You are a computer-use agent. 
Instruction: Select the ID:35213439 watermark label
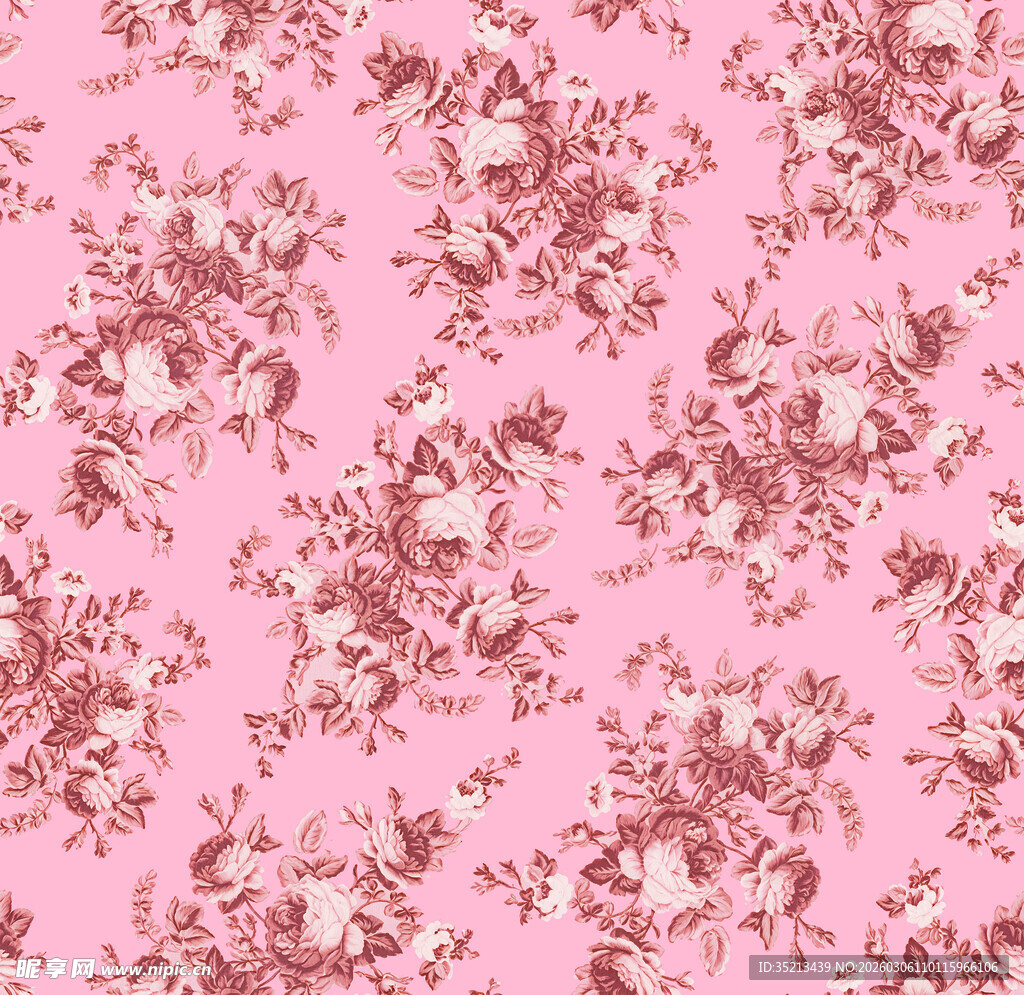[x=795, y=966]
